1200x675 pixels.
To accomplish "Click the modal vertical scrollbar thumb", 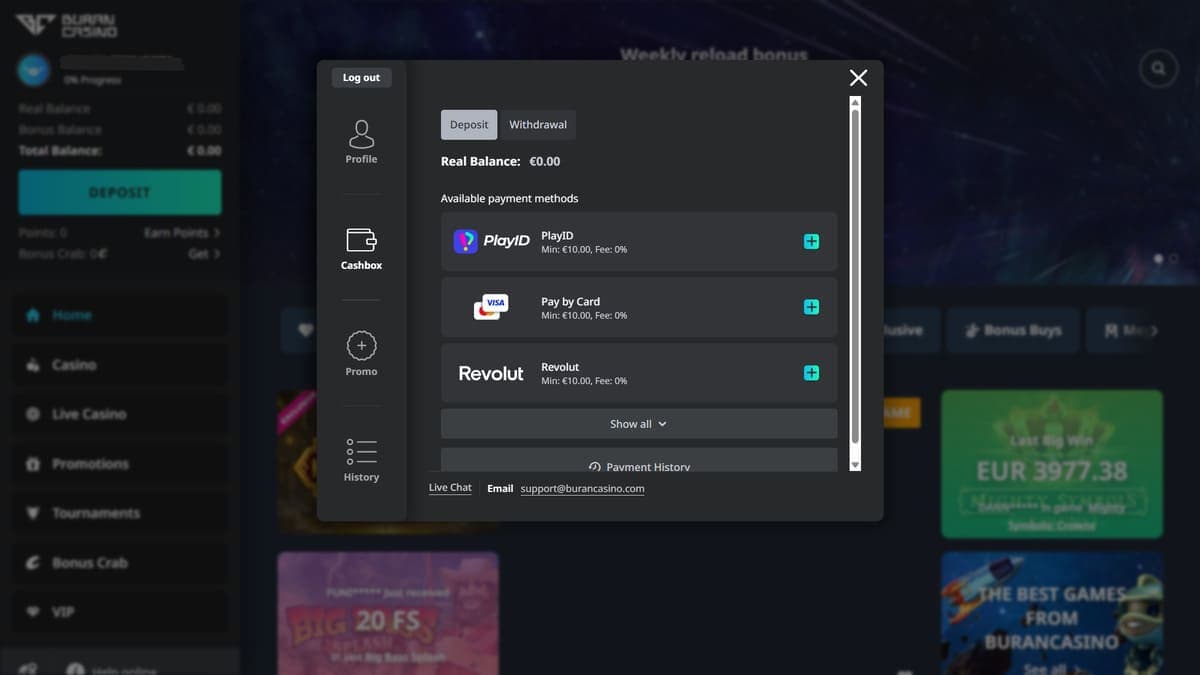I will pos(855,276).
